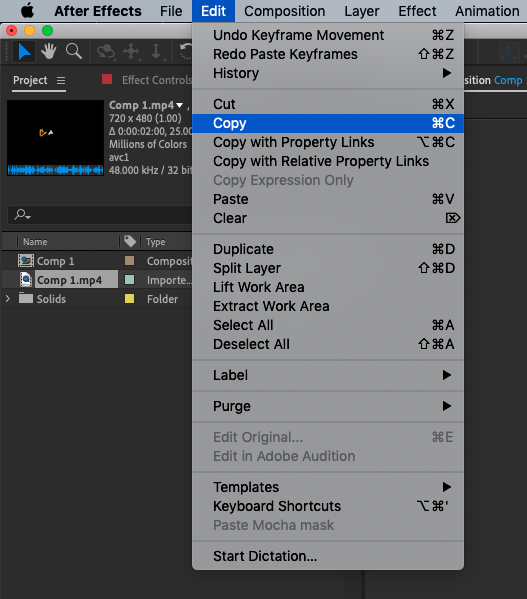Click the teal label swatch for Comp 1.mp4
Screen dimensions: 527x599
129,280
